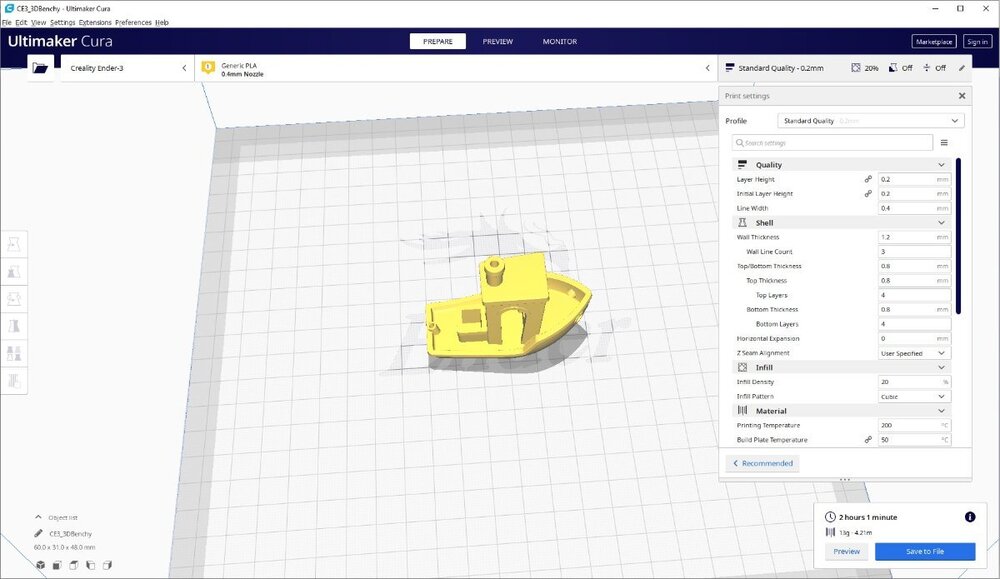The height and width of the screenshot is (579, 1000).
Task: Collapse the Material settings section
Action: (842, 411)
